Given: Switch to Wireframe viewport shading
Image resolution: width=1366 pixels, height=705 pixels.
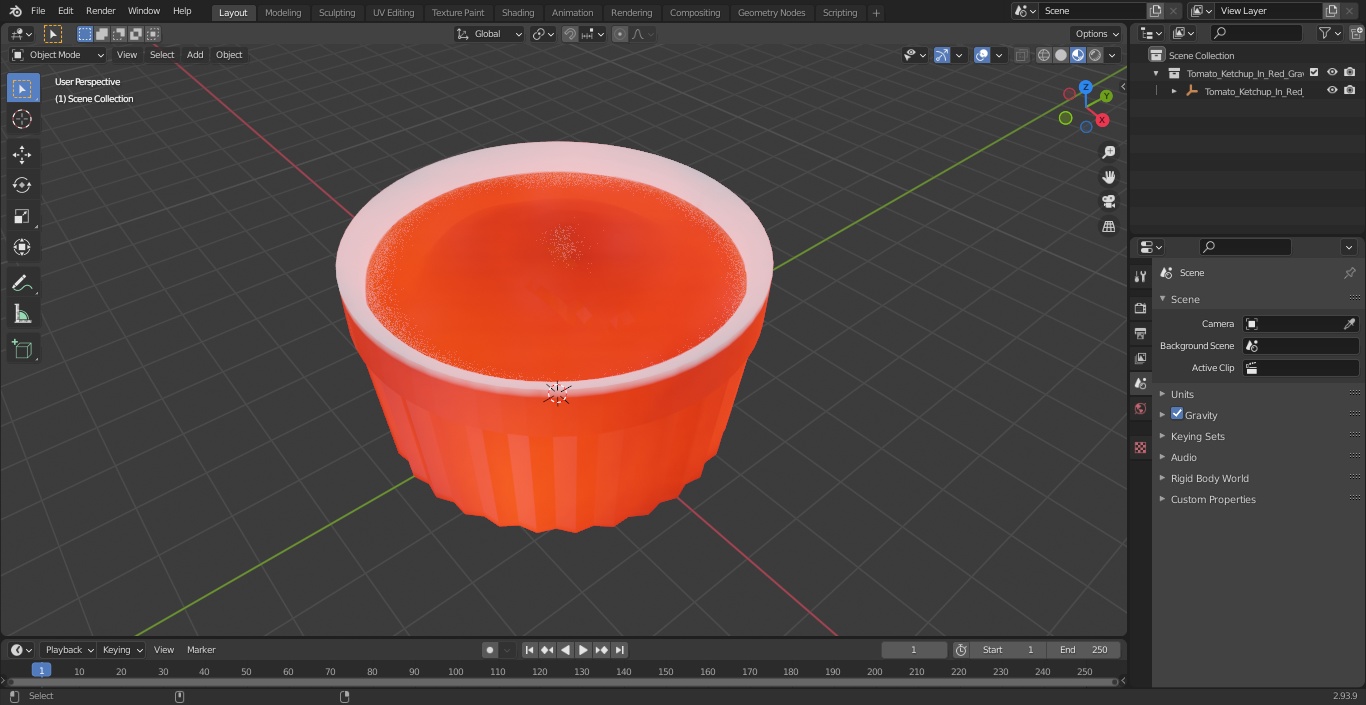Looking at the screenshot, I should 1044,55.
